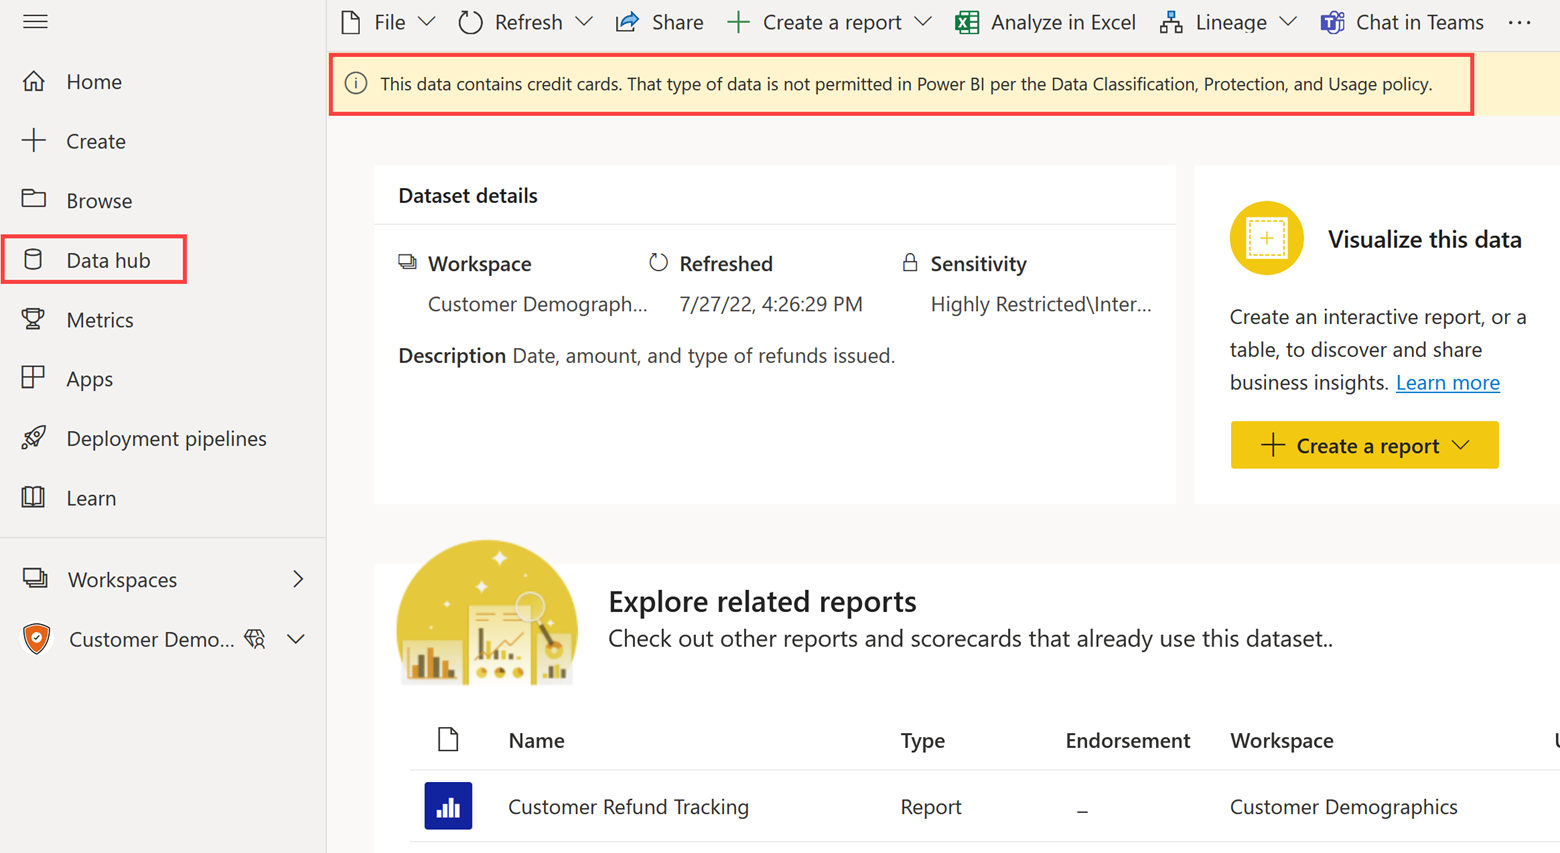Sort by the Type column header

click(x=922, y=740)
